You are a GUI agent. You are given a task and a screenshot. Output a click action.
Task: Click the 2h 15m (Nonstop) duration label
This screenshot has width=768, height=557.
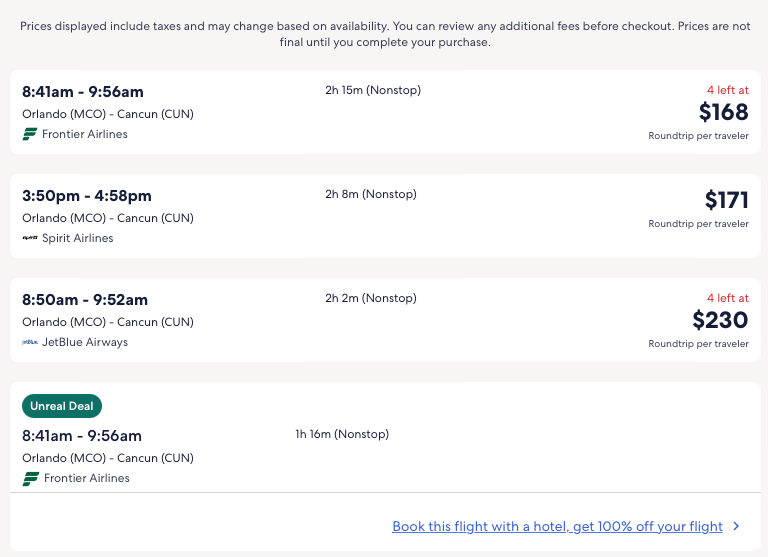(373, 90)
